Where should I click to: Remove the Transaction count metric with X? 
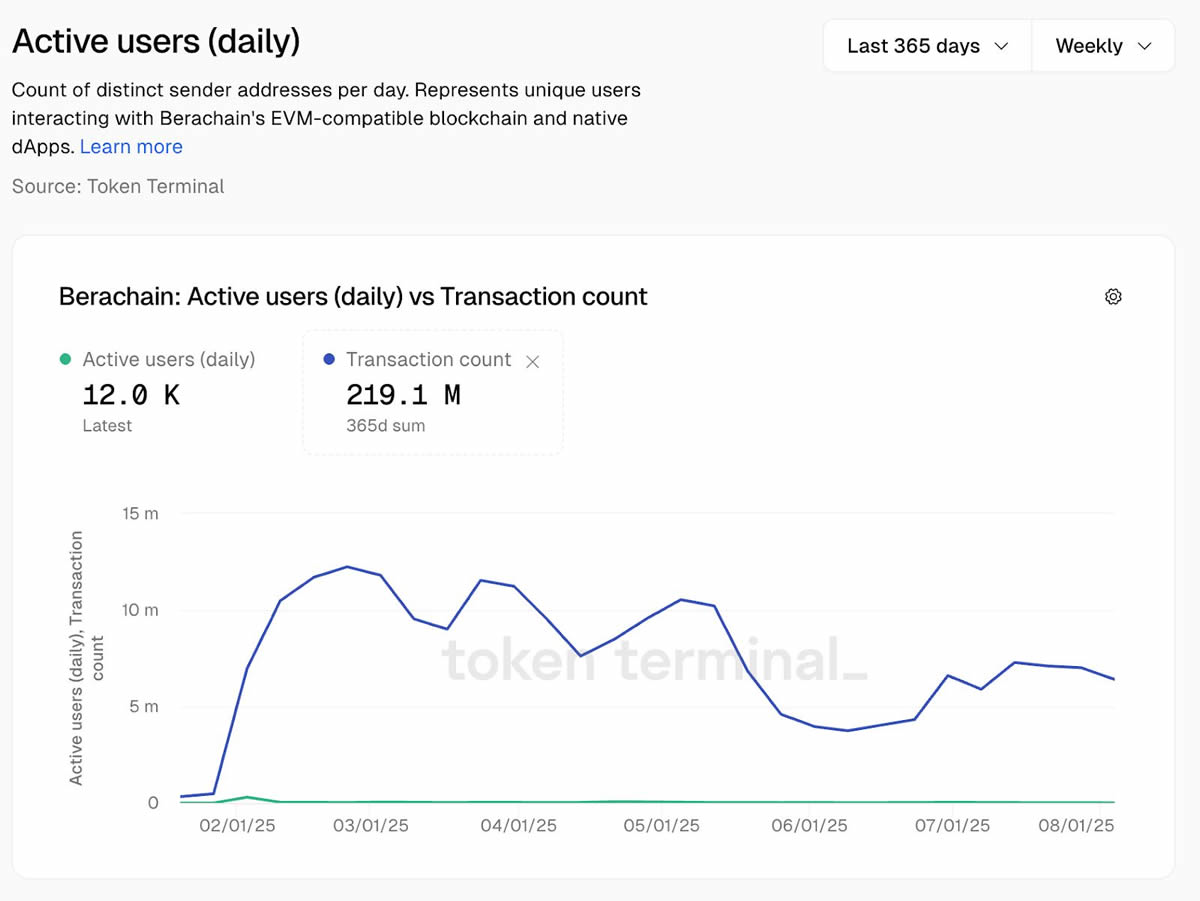pyautogui.click(x=533, y=362)
